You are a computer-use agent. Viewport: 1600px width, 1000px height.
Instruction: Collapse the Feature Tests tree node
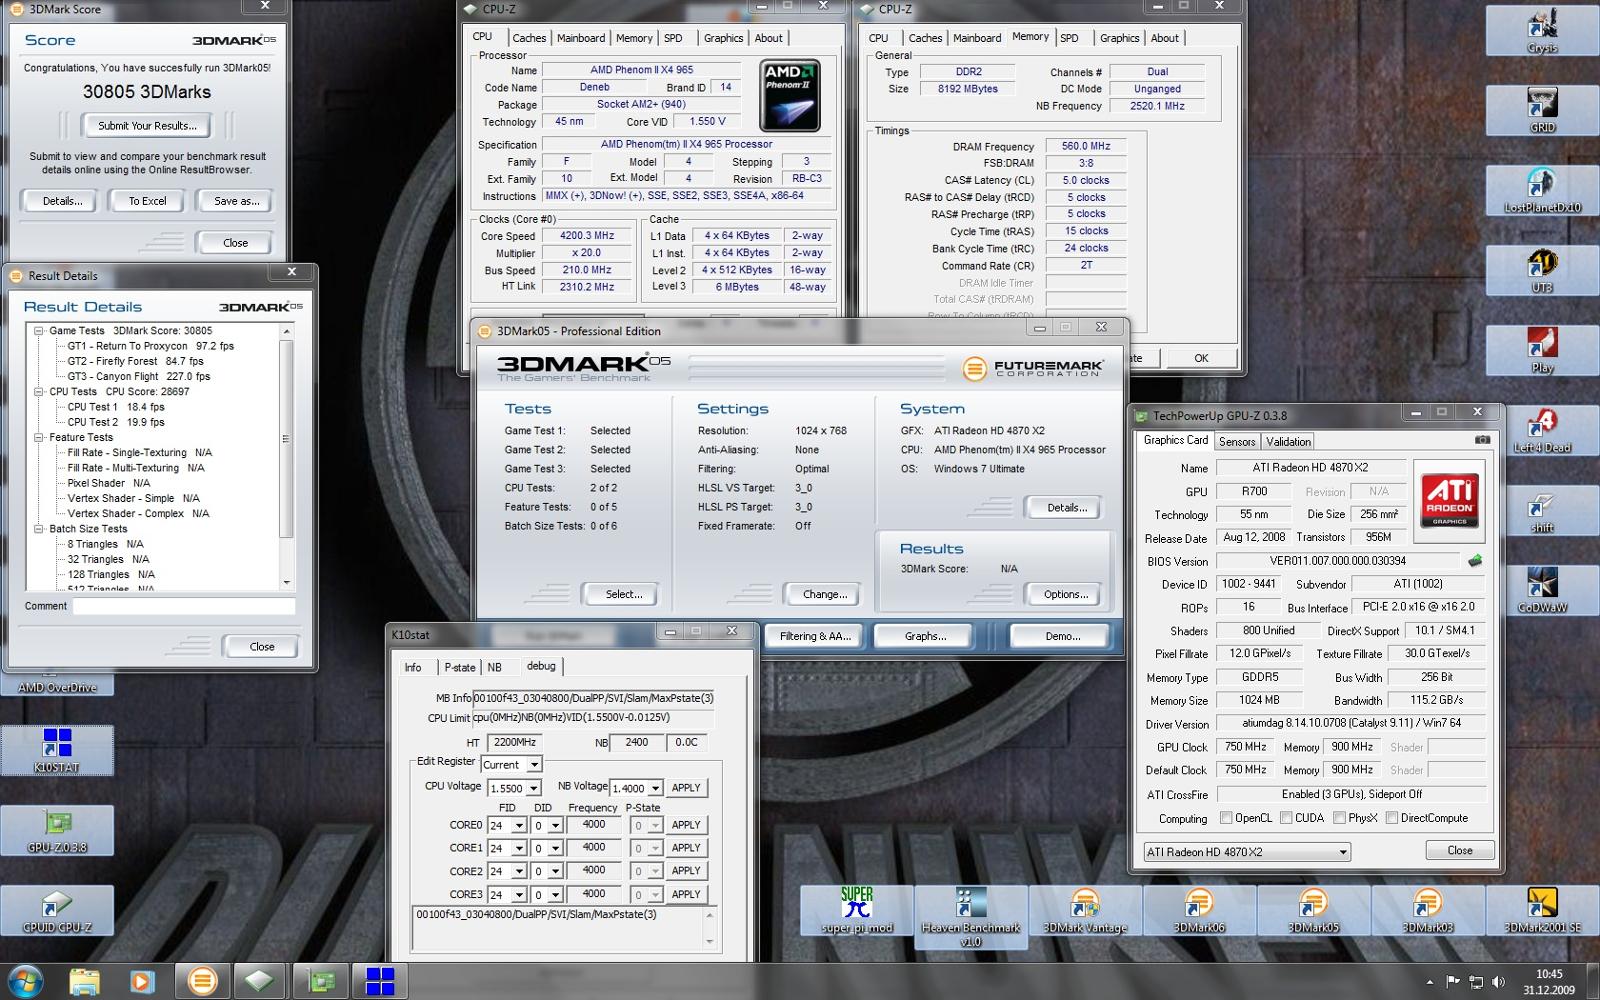(x=38, y=438)
